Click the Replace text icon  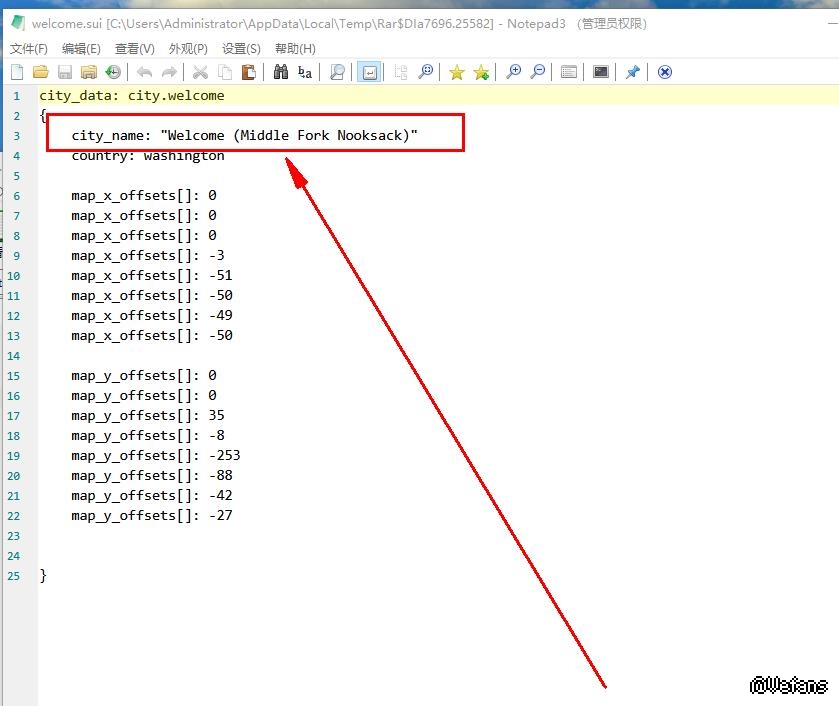(305, 72)
